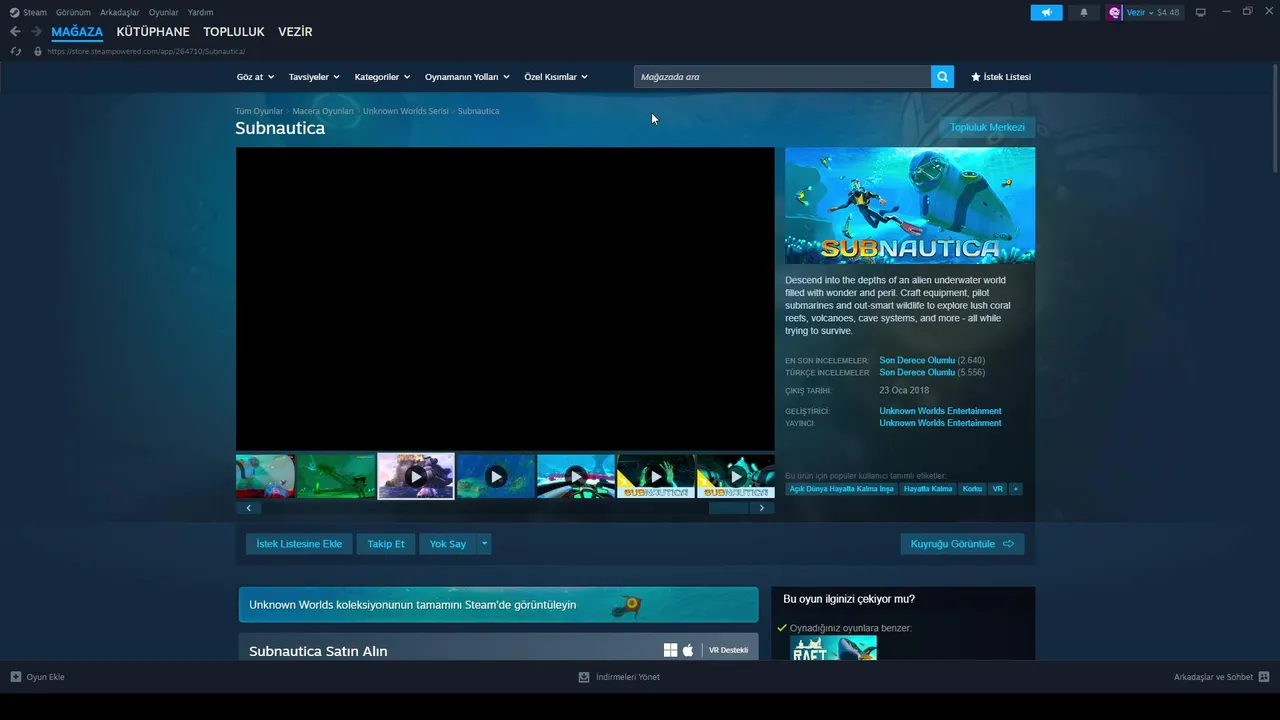Click the Subnautica header capsule image
The width and height of the screenshot is (1280, 720).
coord(910,205)
